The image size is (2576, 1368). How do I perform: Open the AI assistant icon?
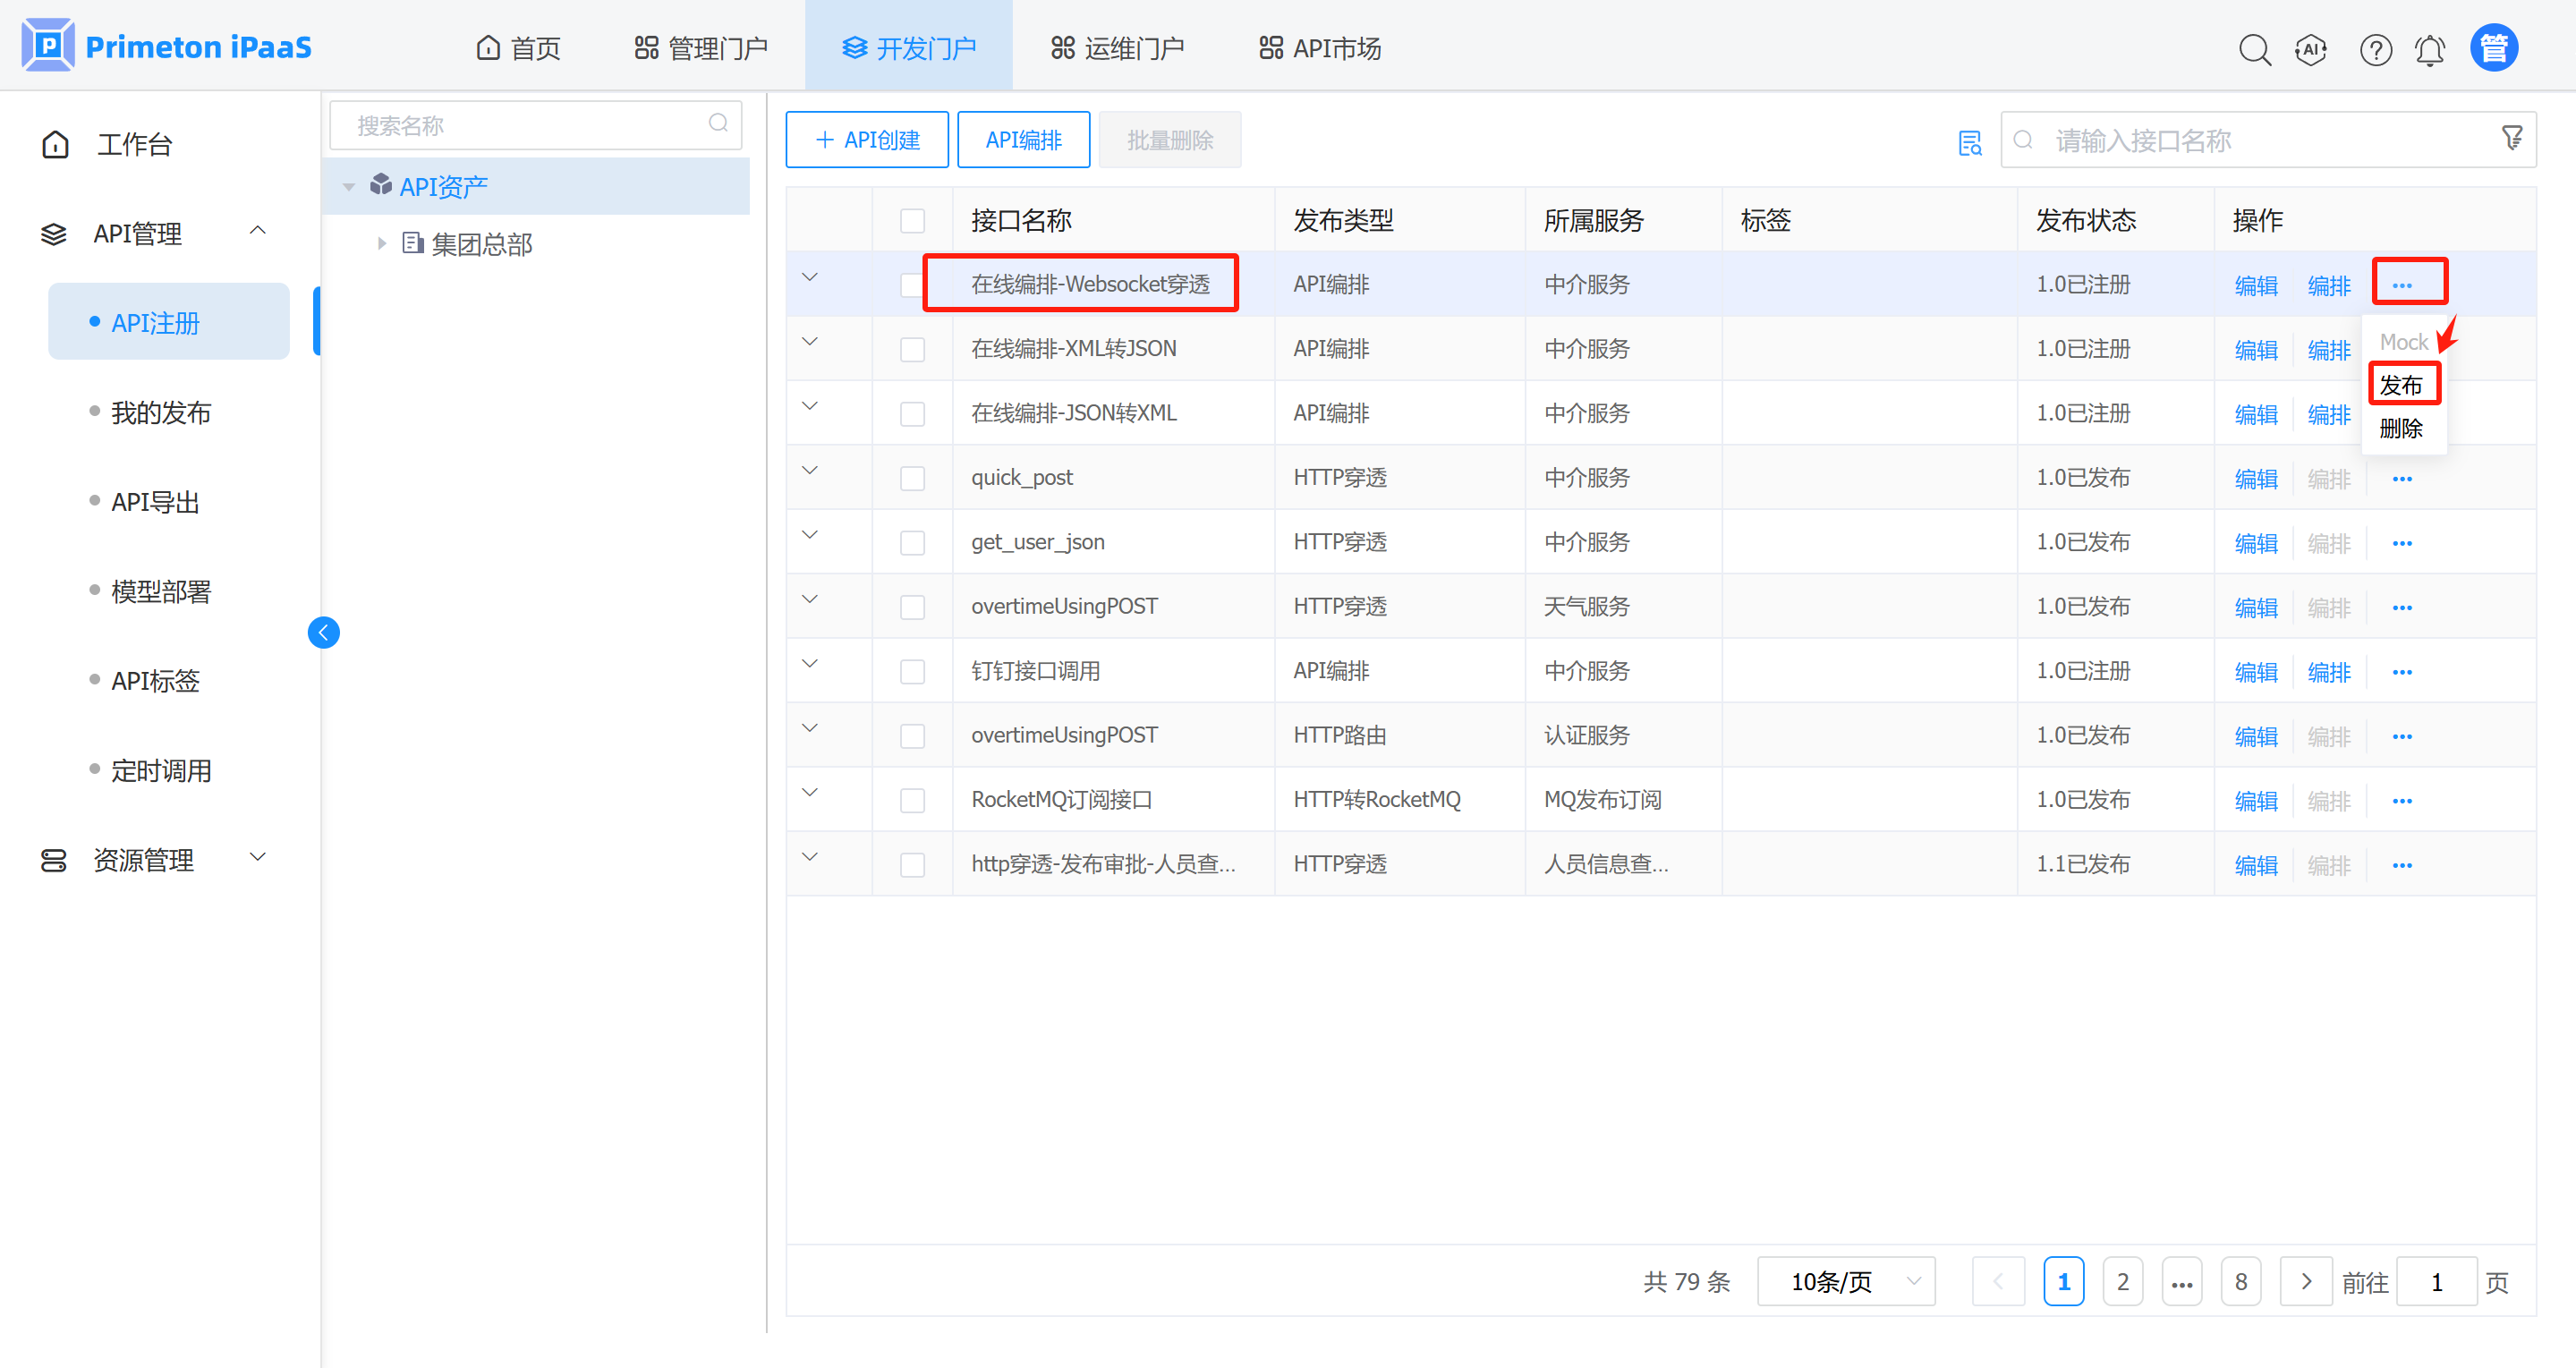click(2311, 49)
